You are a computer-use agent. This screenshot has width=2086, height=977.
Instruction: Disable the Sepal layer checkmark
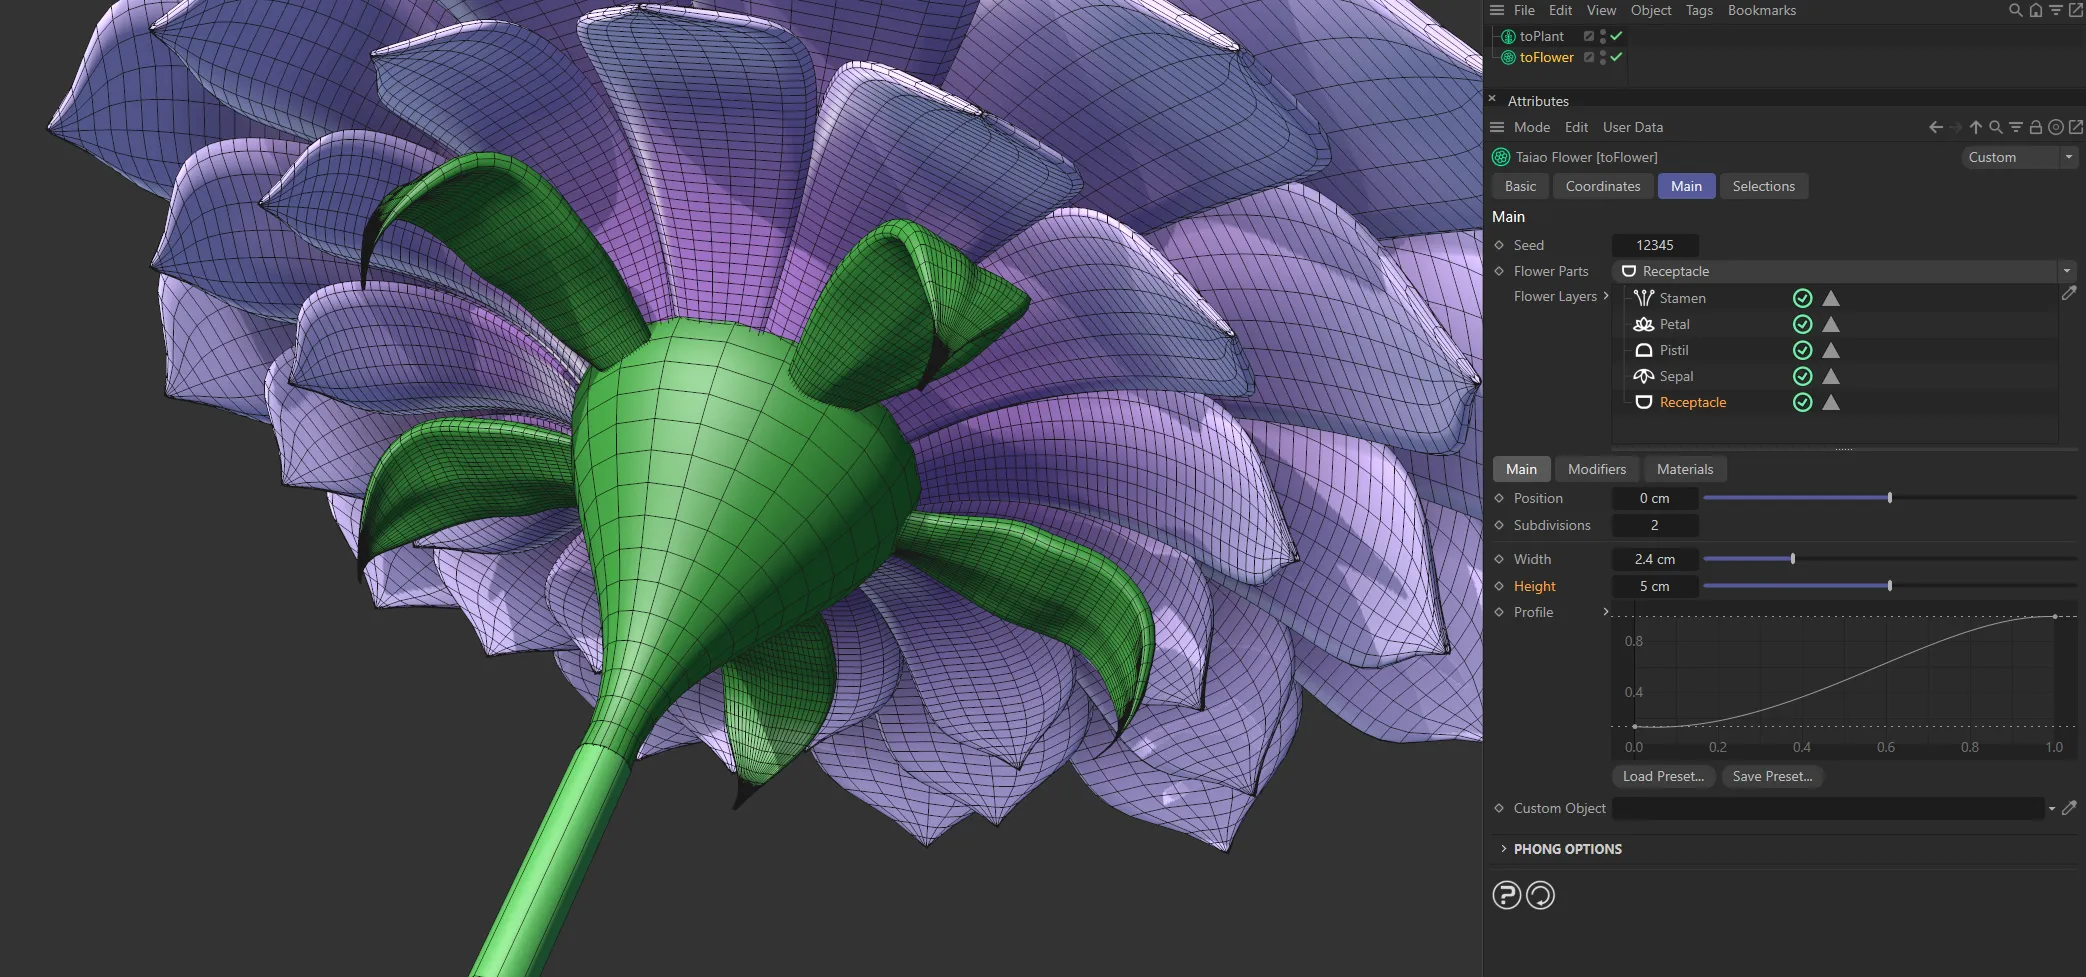(x=1803, y=375)
